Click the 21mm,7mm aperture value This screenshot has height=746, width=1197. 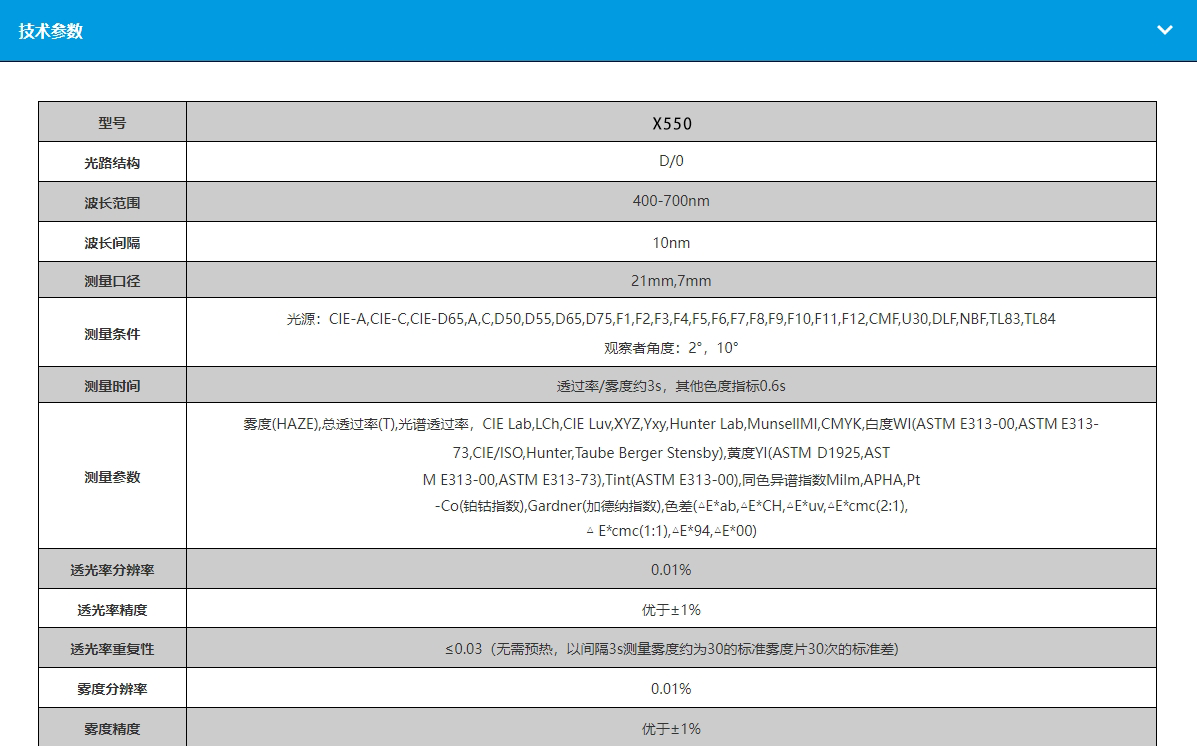click(671, 281)
